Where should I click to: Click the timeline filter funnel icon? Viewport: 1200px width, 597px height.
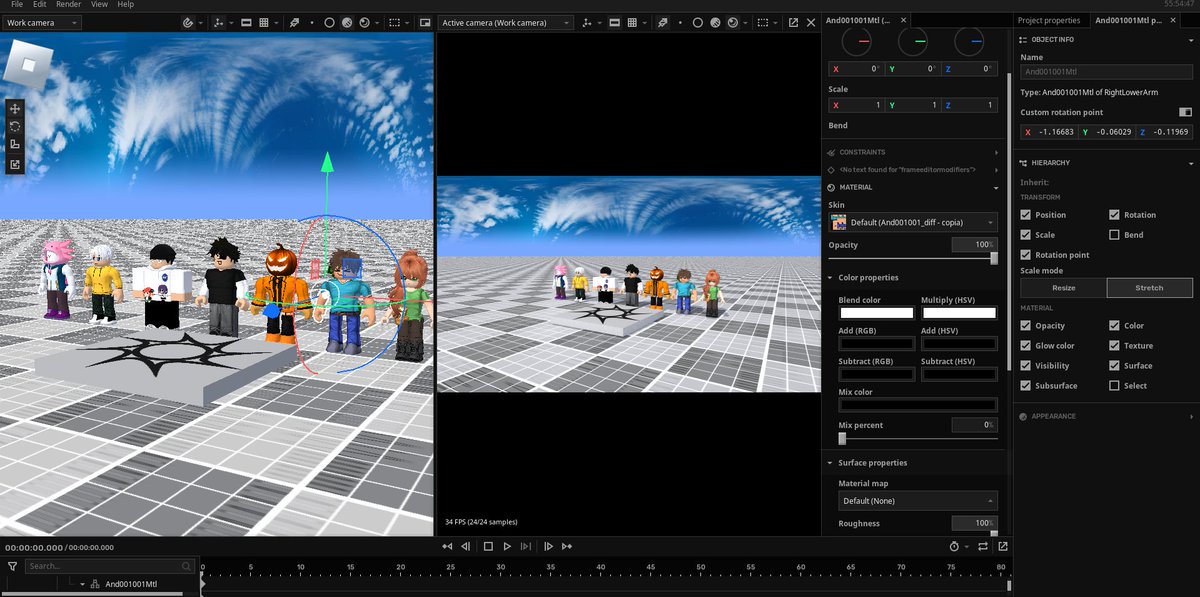tap(12, 566)
